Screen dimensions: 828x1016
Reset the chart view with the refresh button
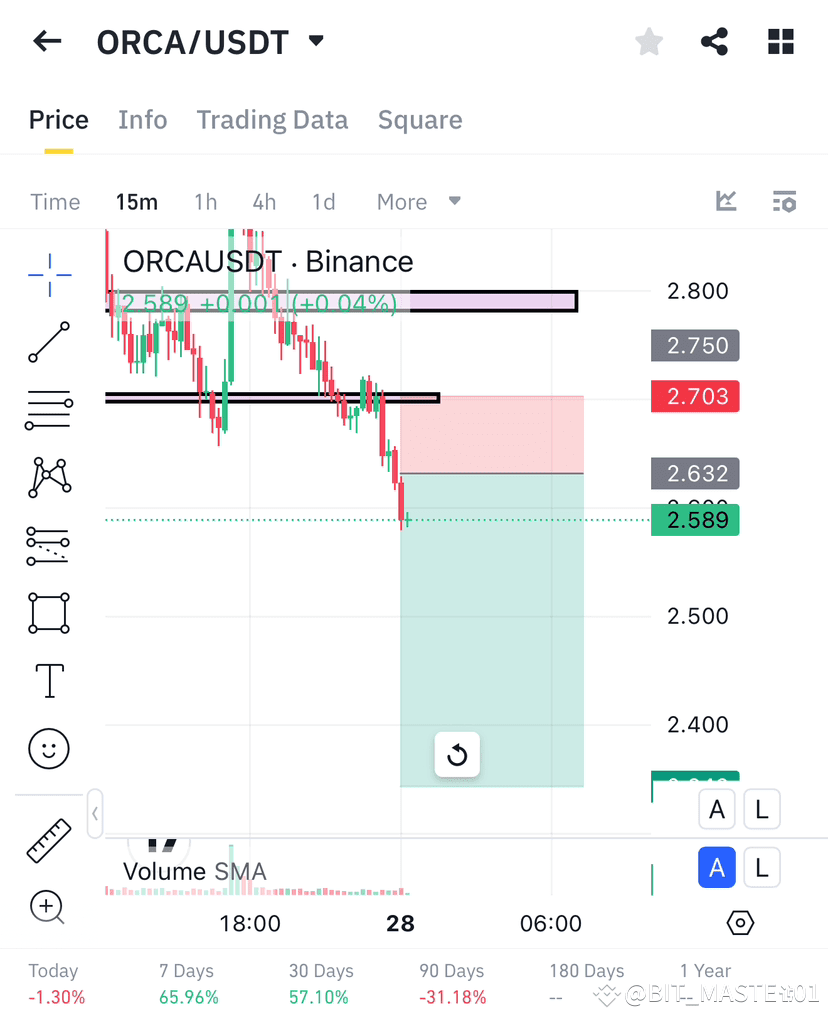coord(457,755)
